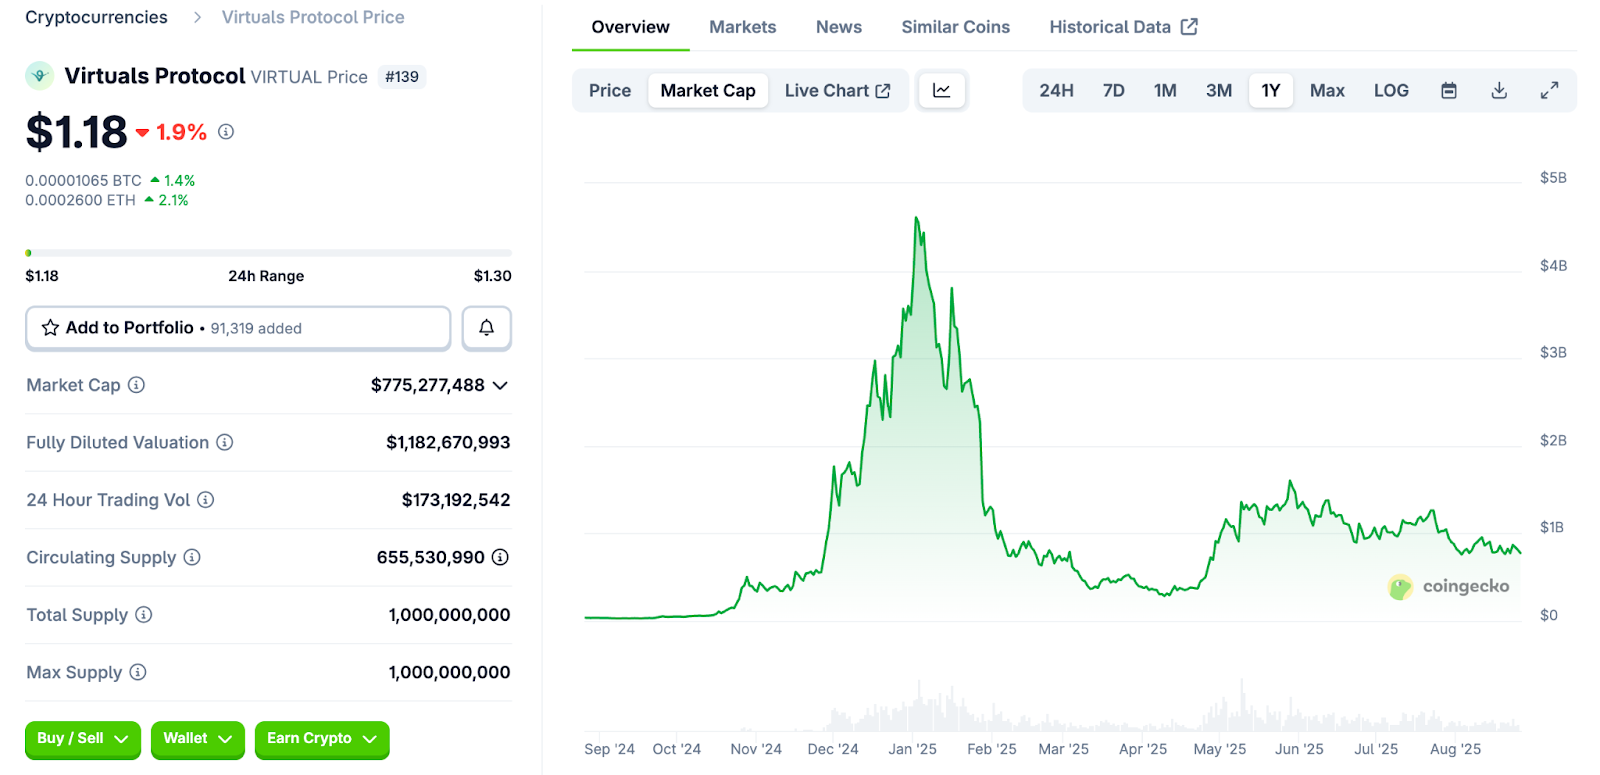Toggle LOG scale on the chart
The width and height of the screenshot is (1600, 775).
coord(1390,91)
